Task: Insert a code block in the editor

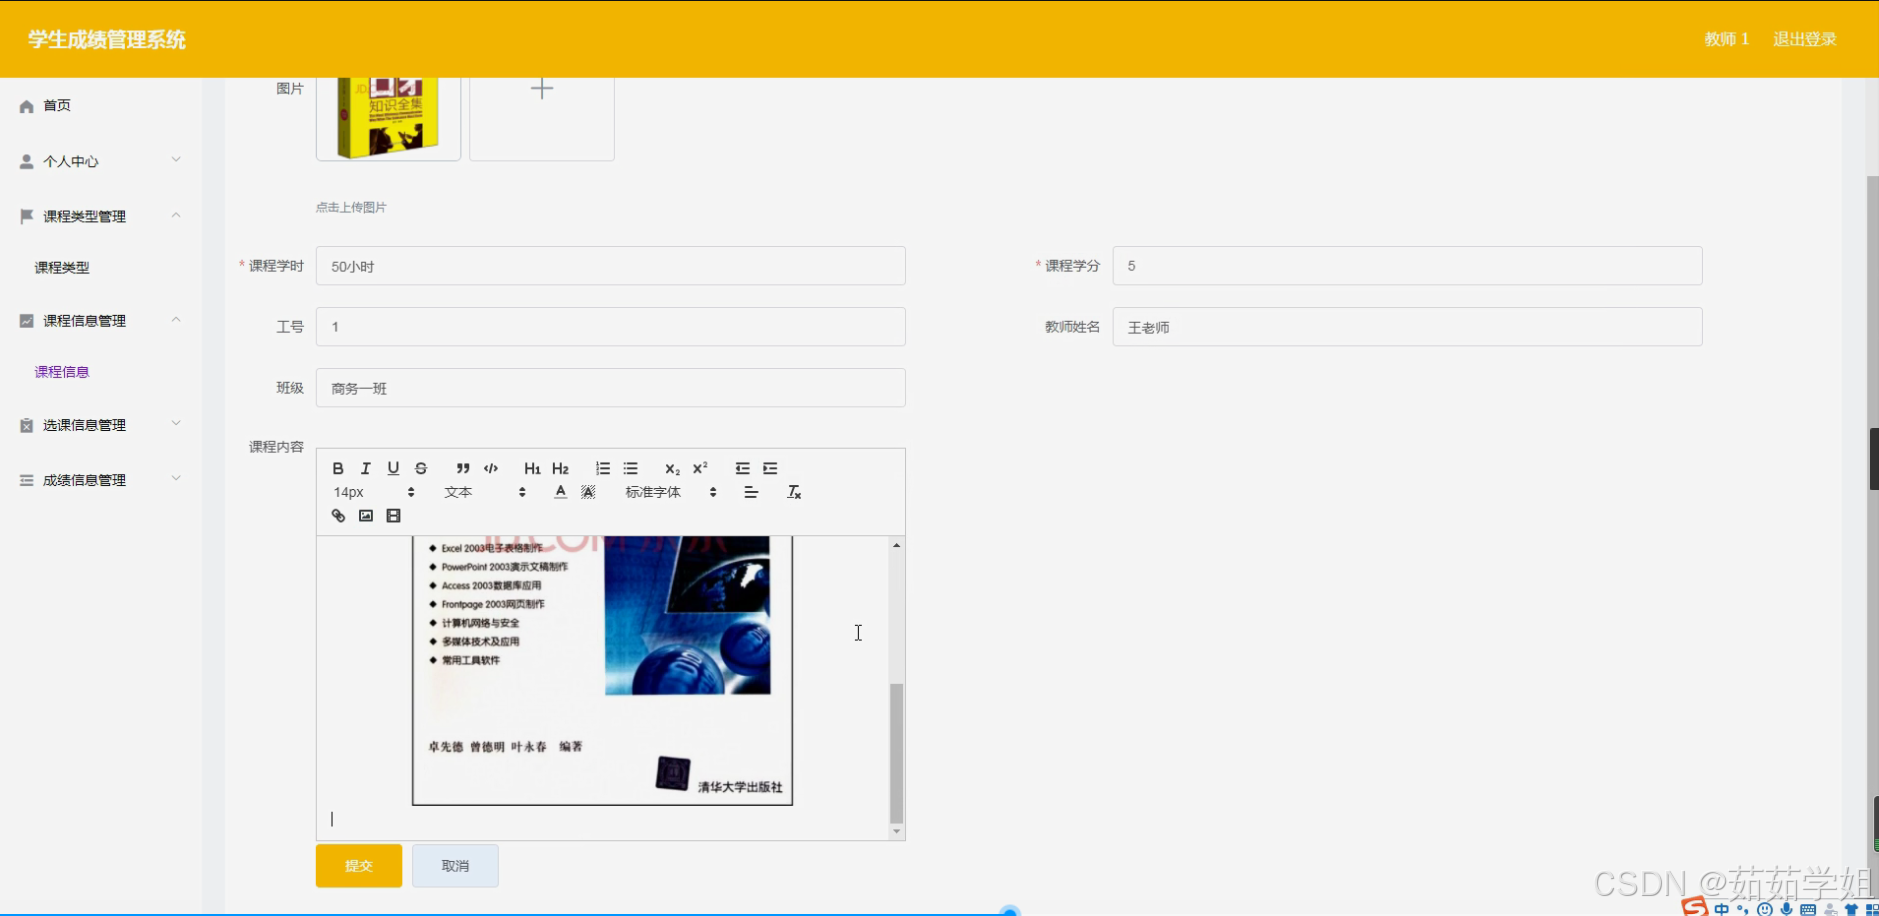Action: (491, 468)
